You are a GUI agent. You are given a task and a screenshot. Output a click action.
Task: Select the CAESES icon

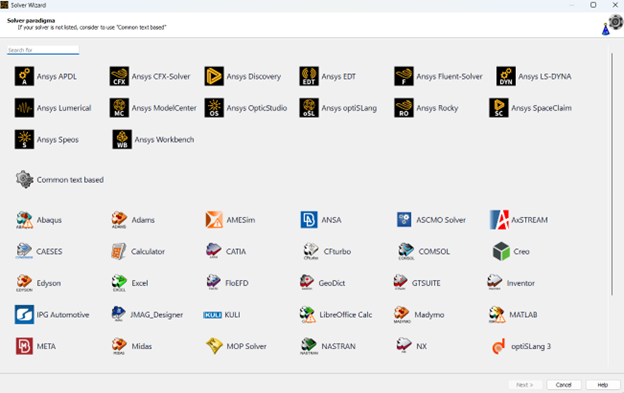tap(24, 251)
